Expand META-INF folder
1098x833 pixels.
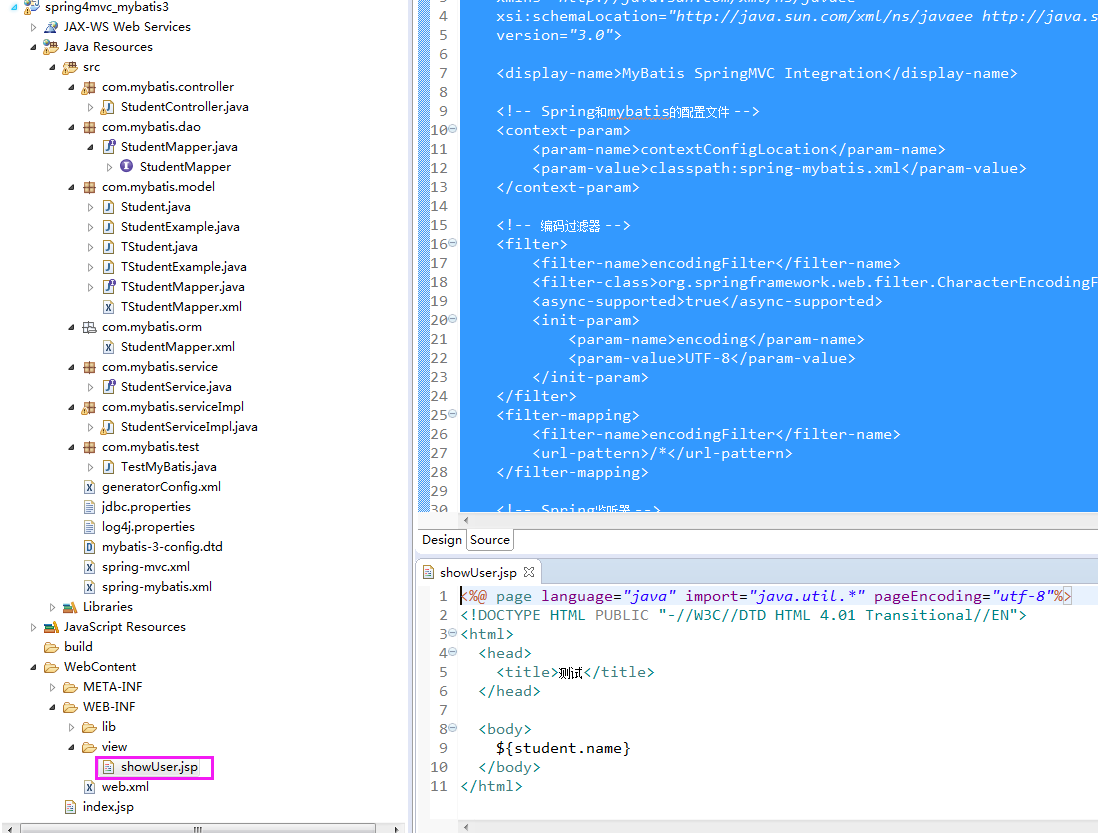point(52,687)
